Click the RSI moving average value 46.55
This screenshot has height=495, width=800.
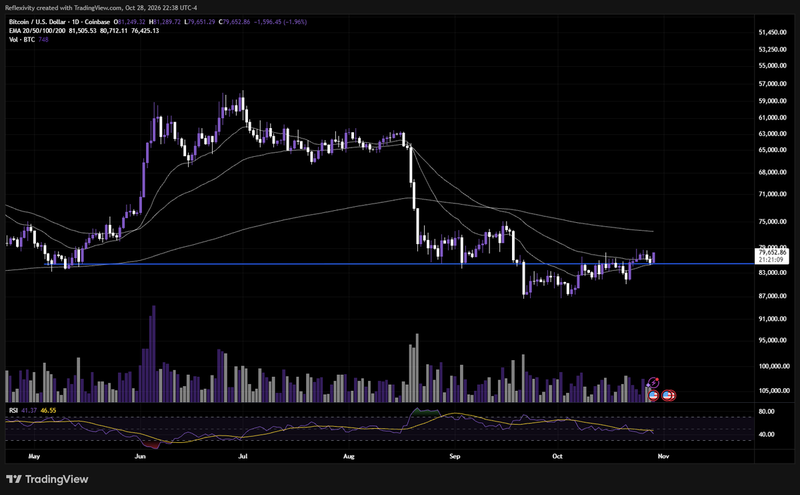[48, 410]
